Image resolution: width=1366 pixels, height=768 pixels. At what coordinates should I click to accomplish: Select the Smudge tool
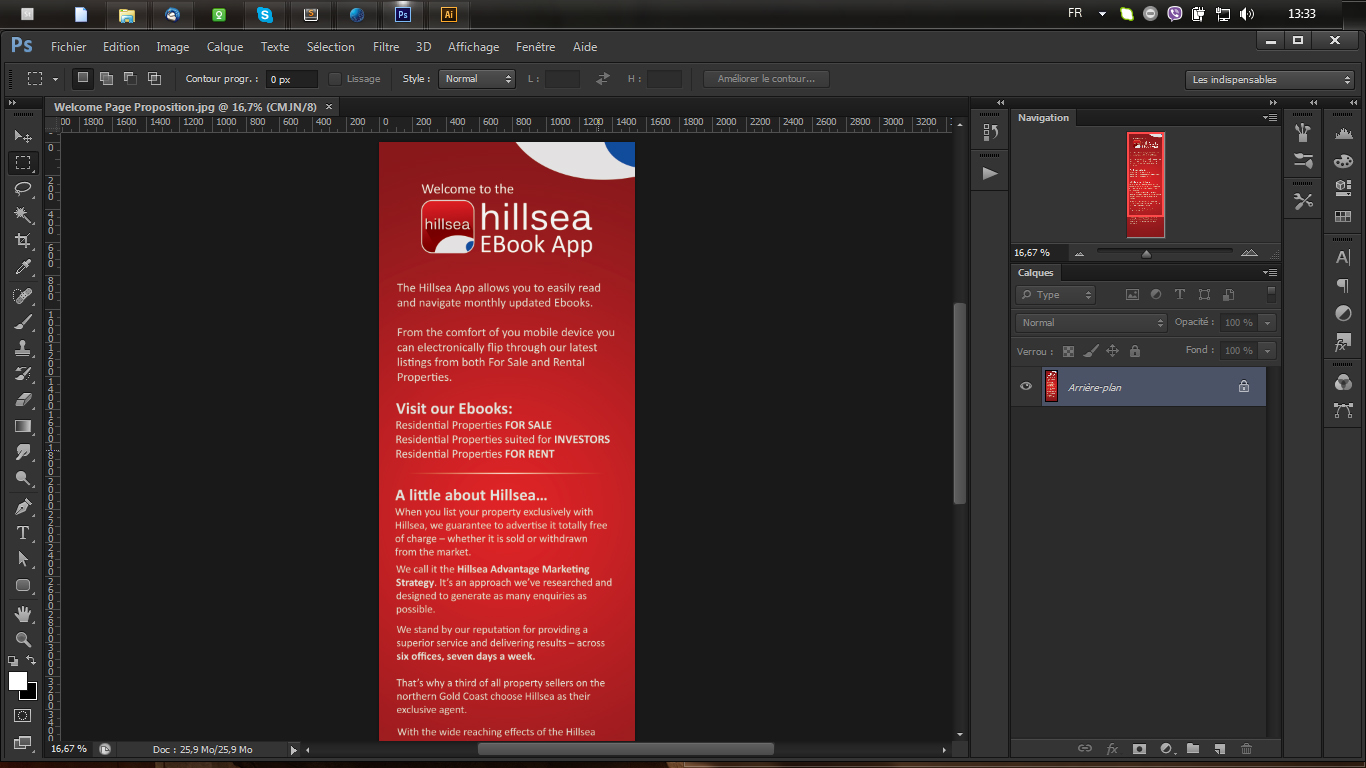point(23,452)
